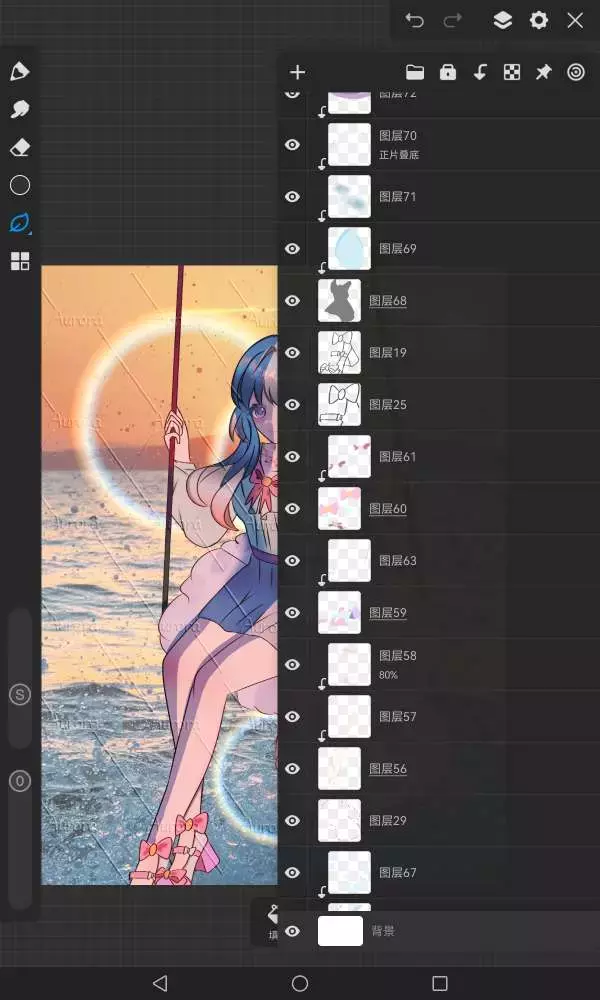
Task: Click the pin icon in layers panel
Action: click(x=544, y=72)
